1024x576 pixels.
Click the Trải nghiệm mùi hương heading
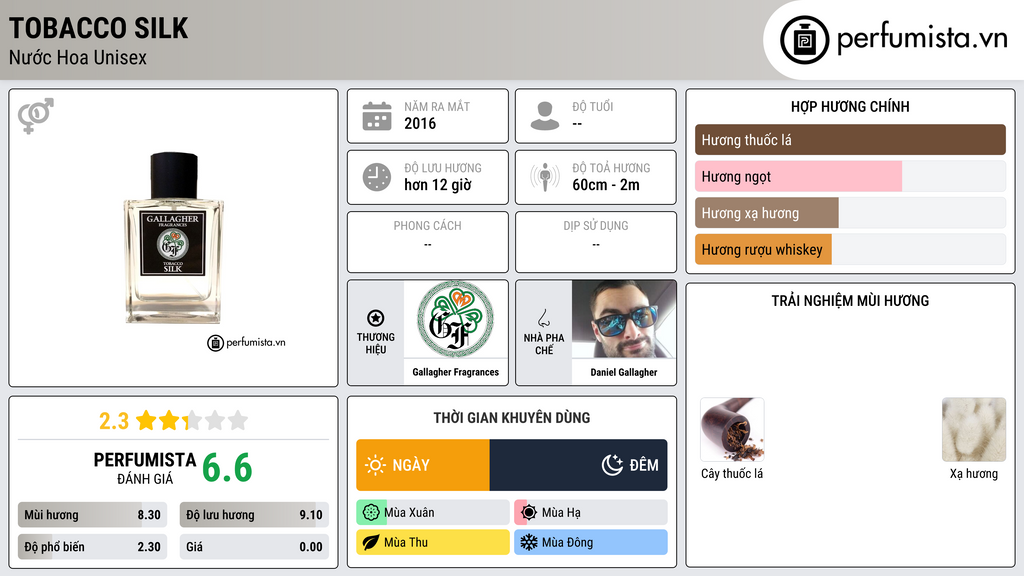[x=850, y=301]
